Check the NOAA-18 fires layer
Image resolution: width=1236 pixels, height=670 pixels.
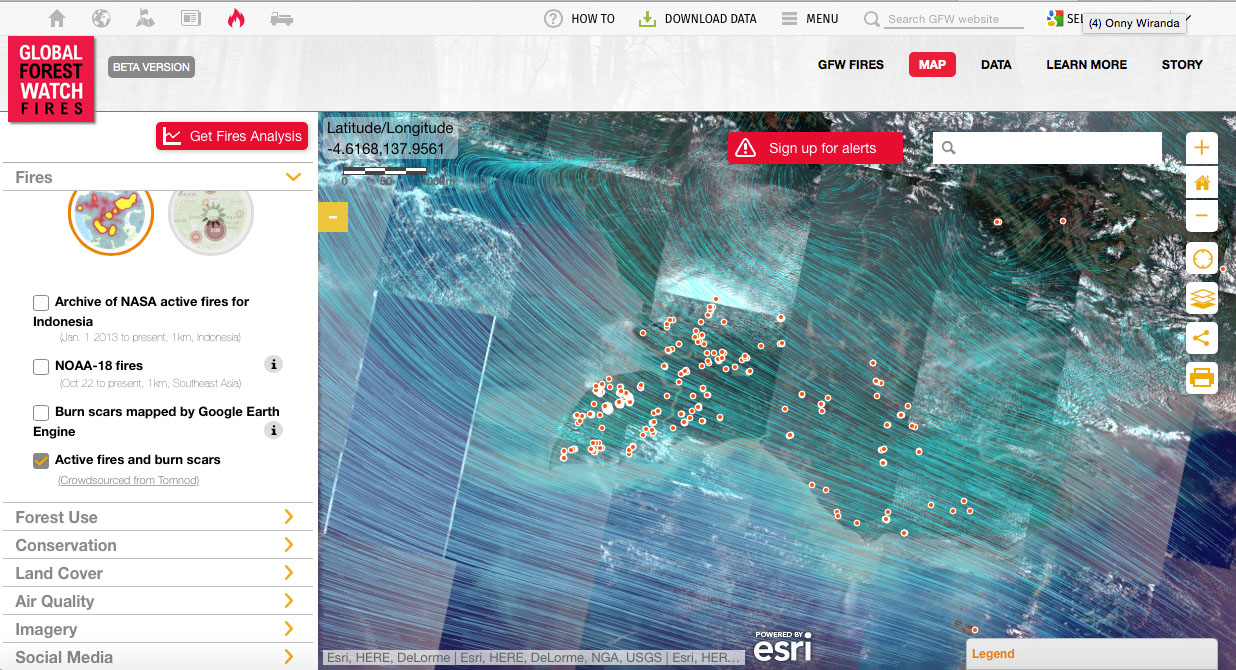[x=41, y=366]
